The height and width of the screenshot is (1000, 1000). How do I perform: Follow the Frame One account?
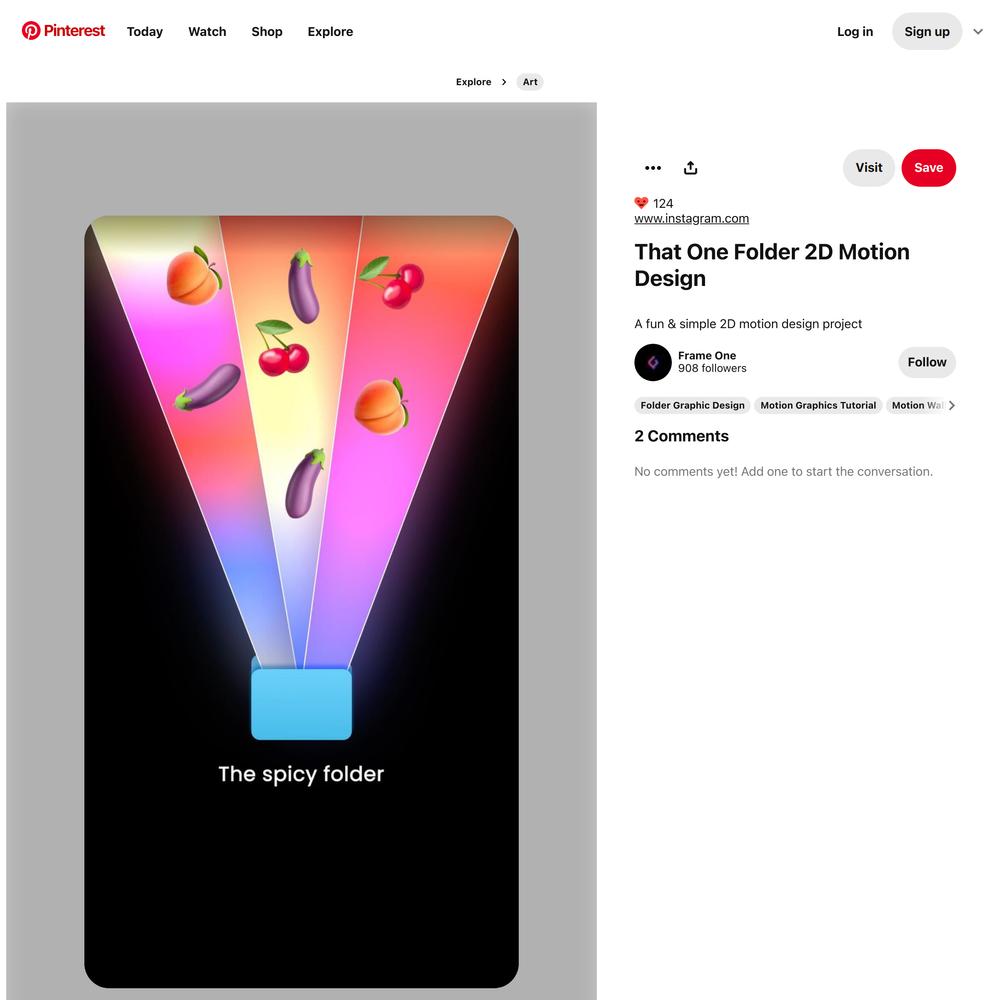click(927, 362)
